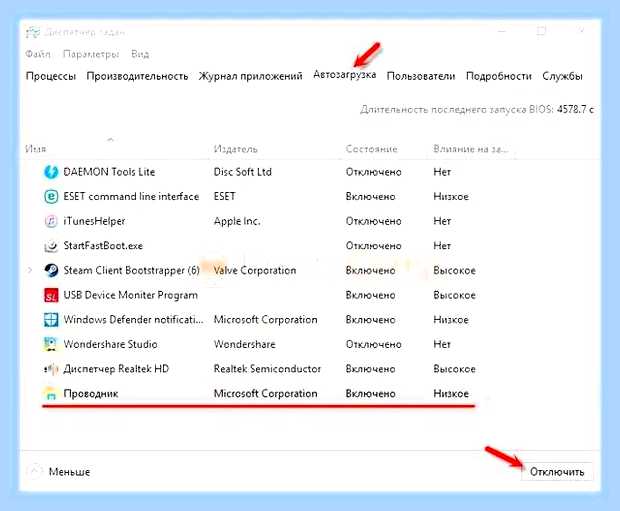Select the USB Device Moniter Program entry
The image size is (620, 511).
coord(130,295)
